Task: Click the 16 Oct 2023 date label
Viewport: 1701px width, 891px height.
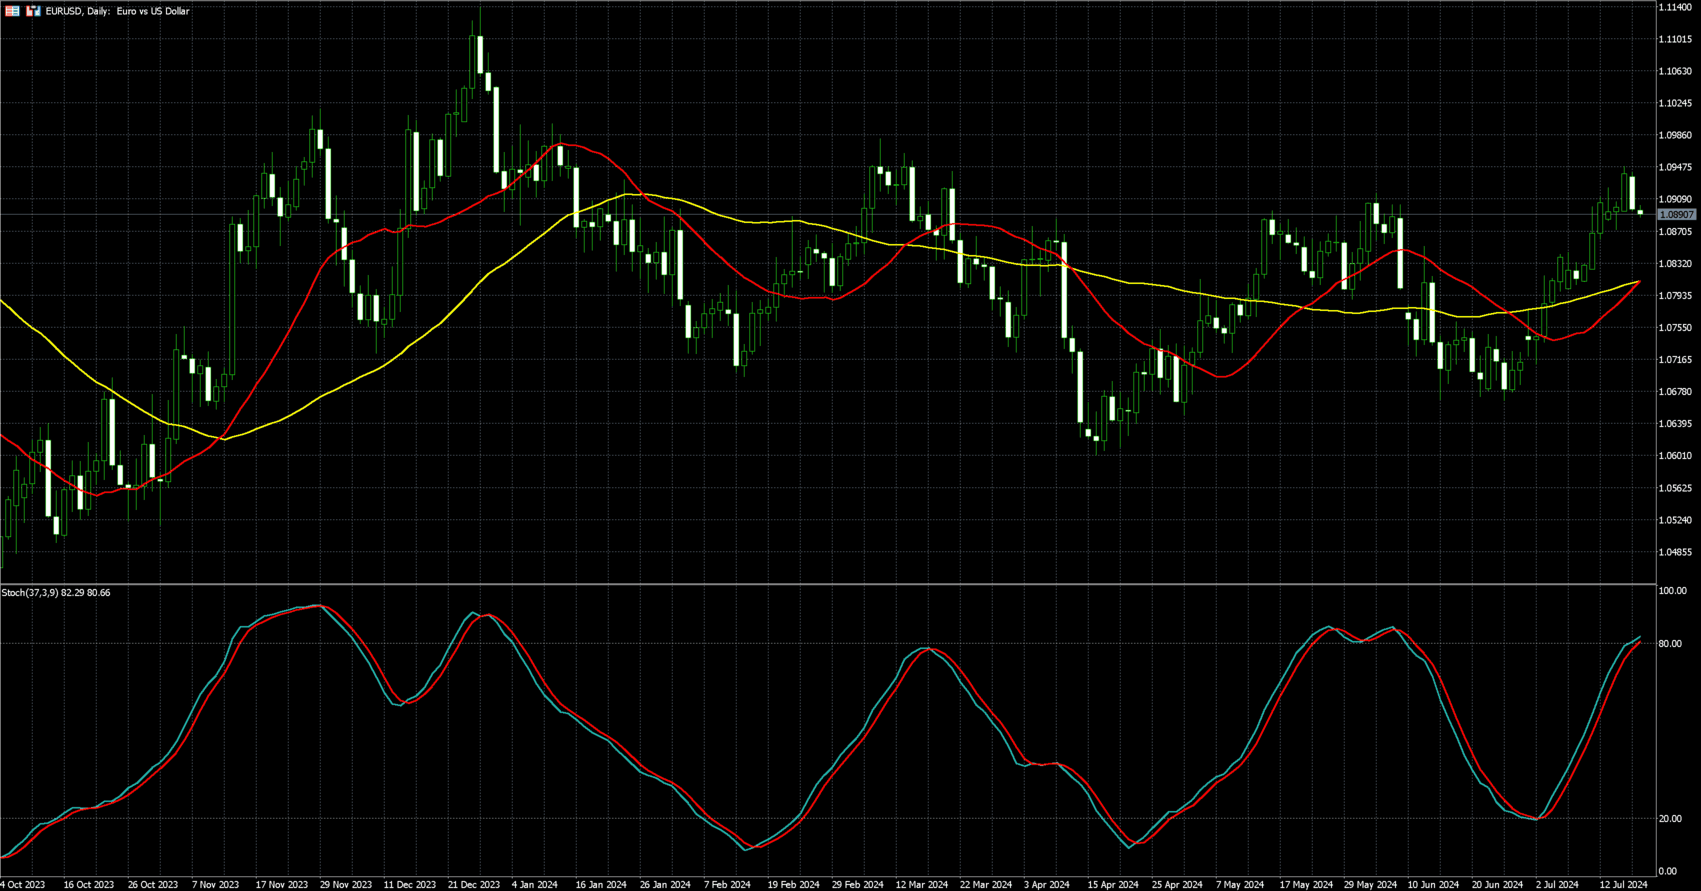Action: point(89,885)
